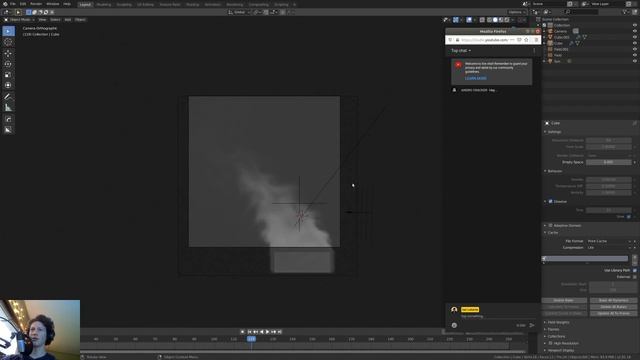Hide Collection using its eye icon
The width and height of the screenshot is (640, 360).
pos(635,25)
